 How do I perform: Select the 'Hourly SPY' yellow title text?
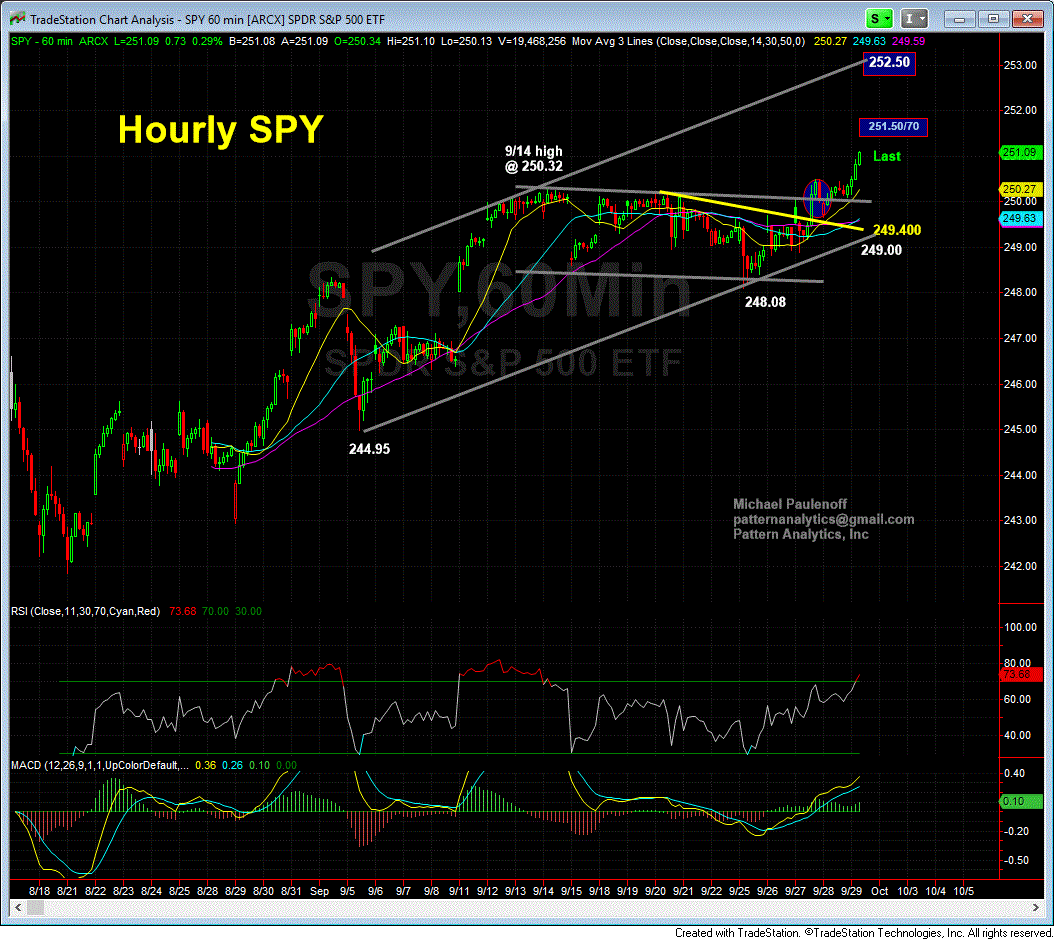(x=220, y=129)
